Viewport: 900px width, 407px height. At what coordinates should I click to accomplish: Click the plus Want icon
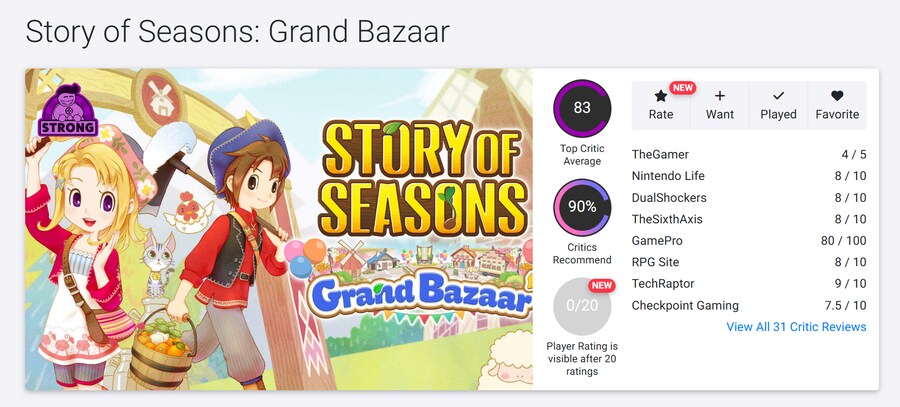coord(720,97)
